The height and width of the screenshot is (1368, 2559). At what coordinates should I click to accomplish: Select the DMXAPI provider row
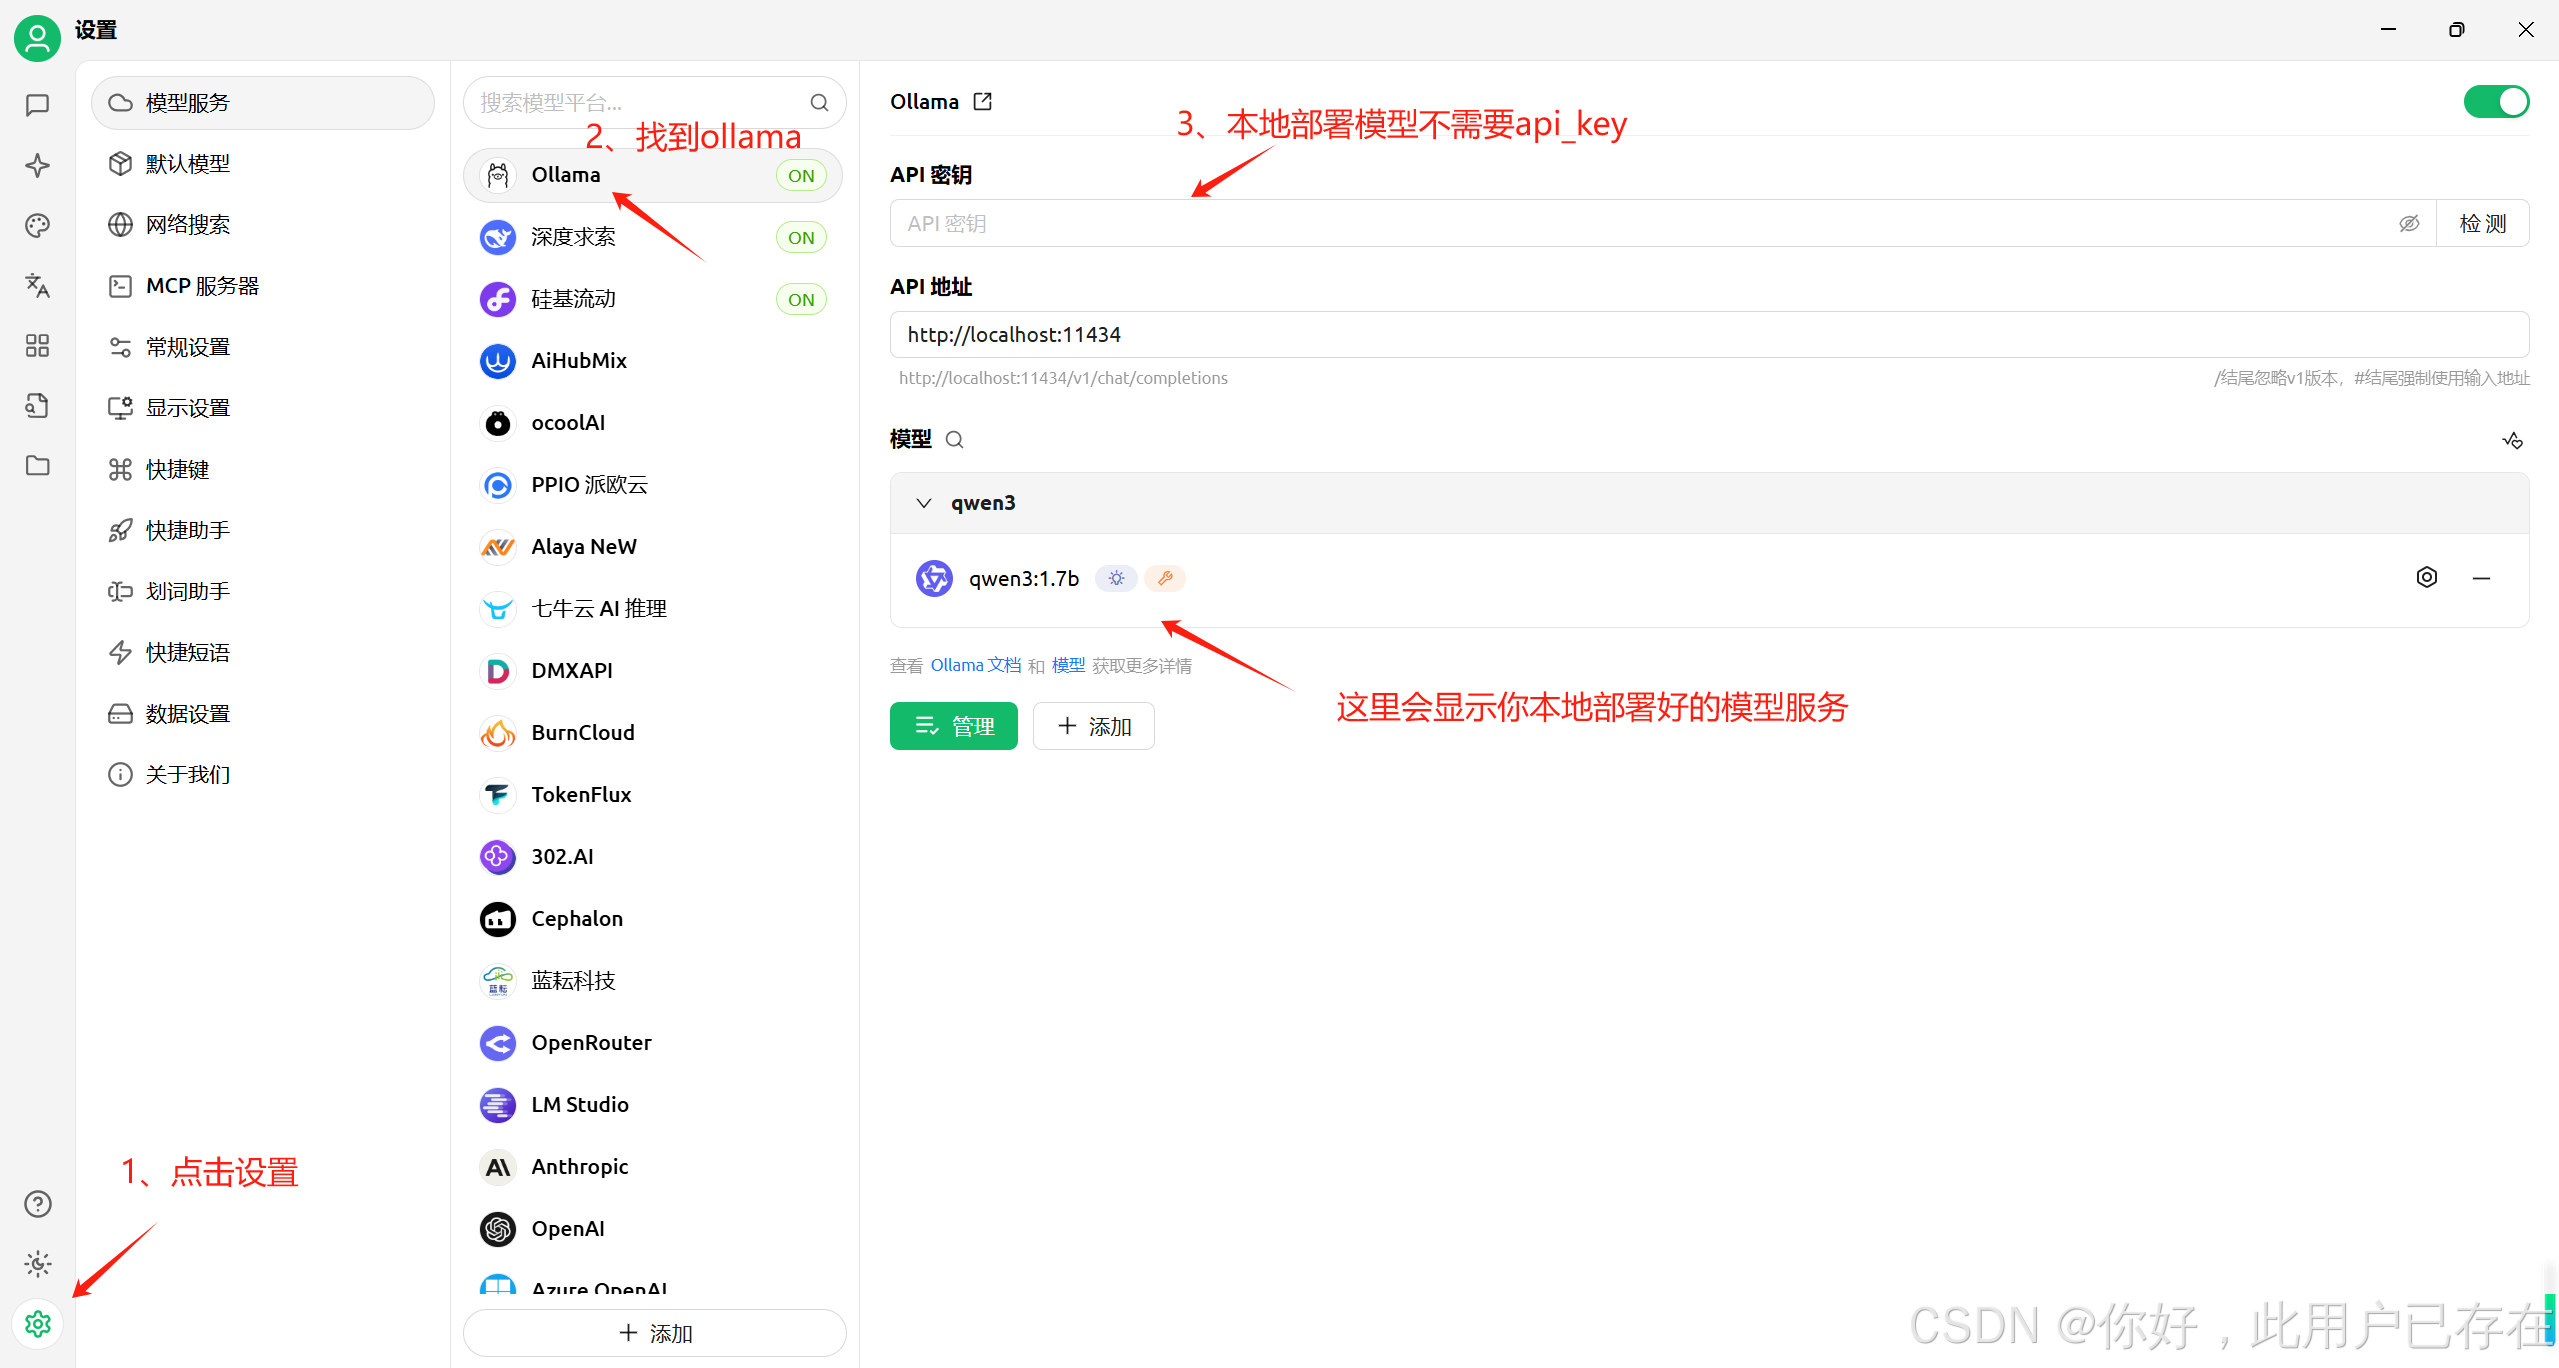tap(653, 671)
